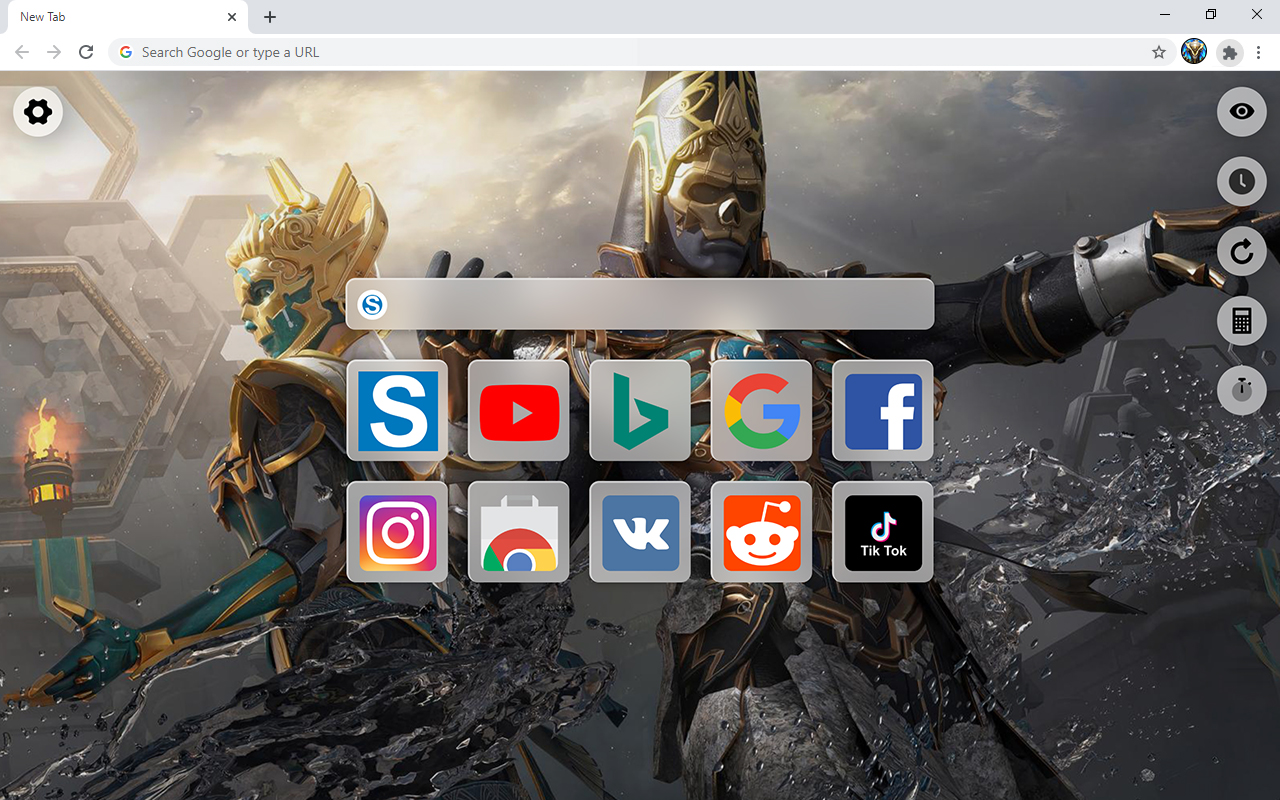Focus the Chrome address bar

click(640, 52)
